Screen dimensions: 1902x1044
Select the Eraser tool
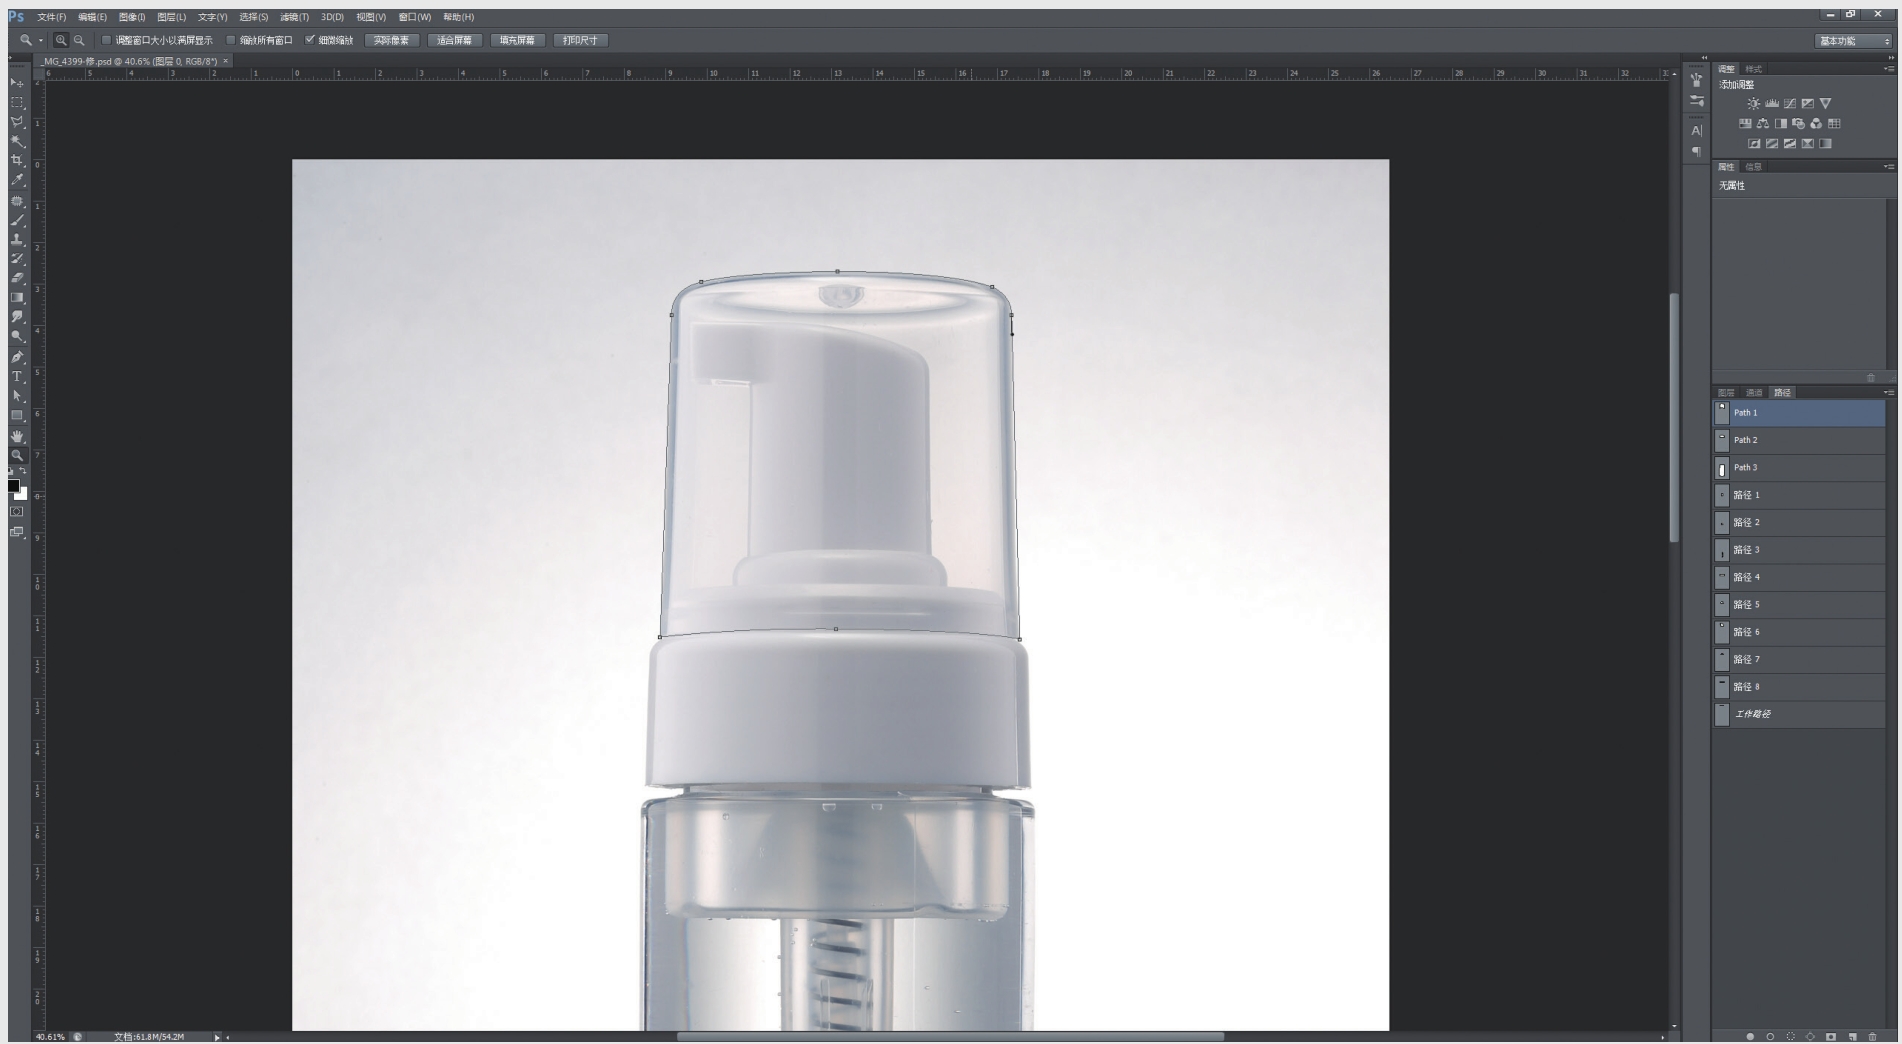17,278
